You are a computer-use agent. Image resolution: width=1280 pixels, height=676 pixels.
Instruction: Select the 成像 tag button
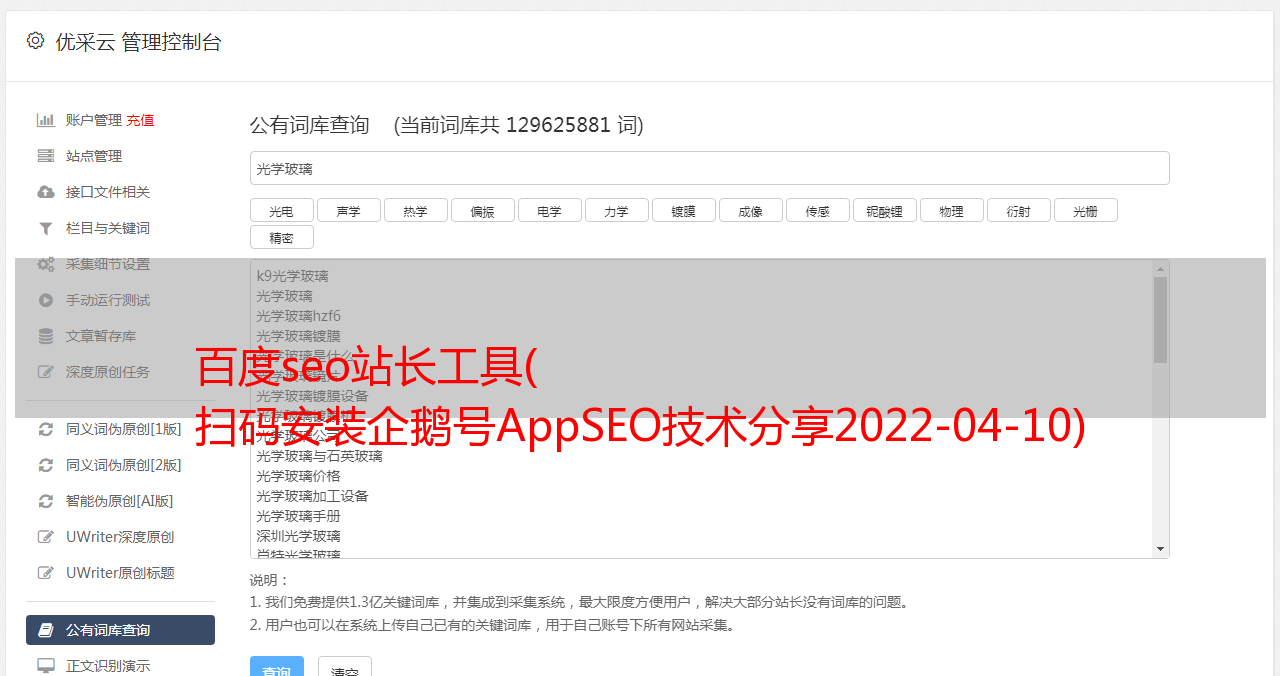(x=750, y=210)
